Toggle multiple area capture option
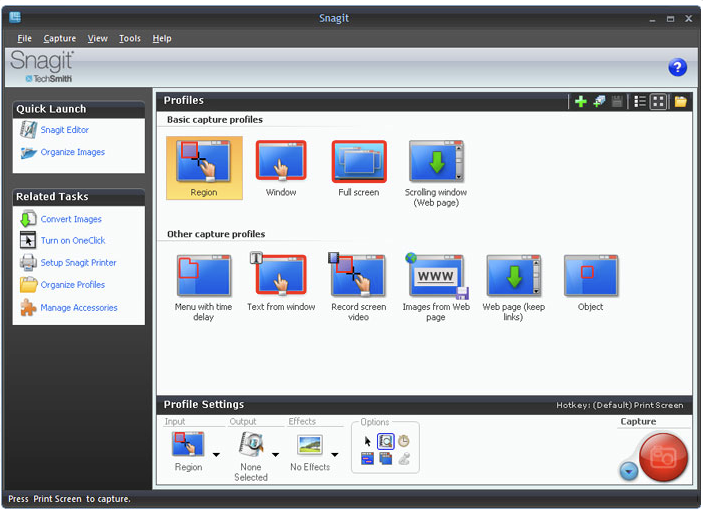The image size is (703, 511). point(386,459)
